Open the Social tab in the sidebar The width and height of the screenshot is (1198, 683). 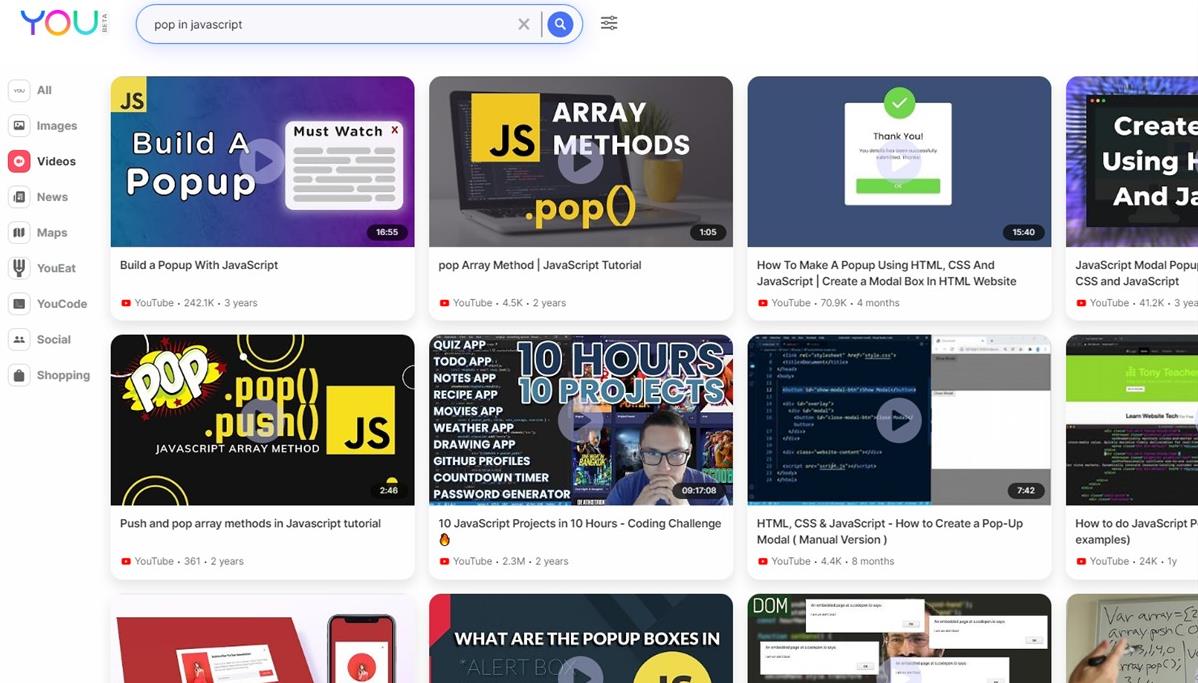[53, 340]
